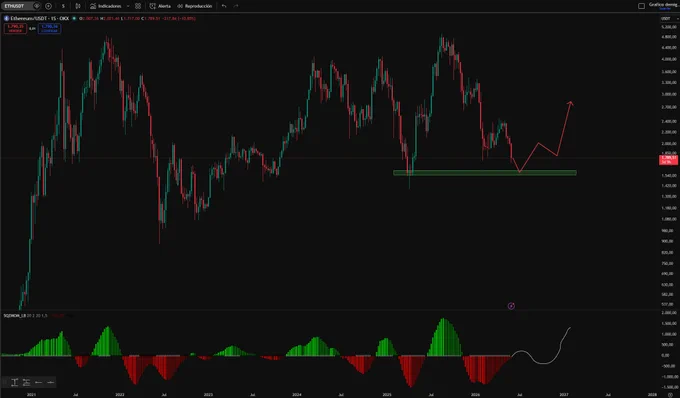The height and width of the screenshot is (398, 680).
Task: Open the ETHUSDT symbol search box
Action: (x=16, y=6)
